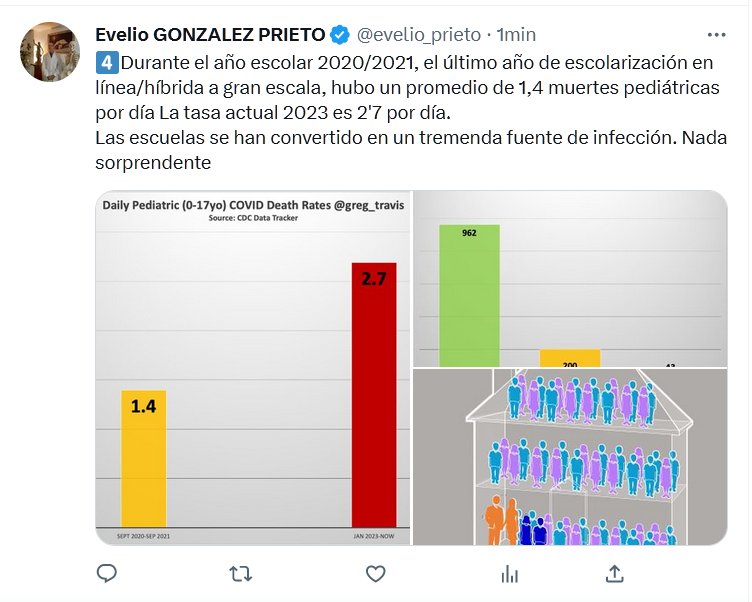Click the small yellow 200 bar
The width and height of the screenshot is (752, 602).
[570, 359]
